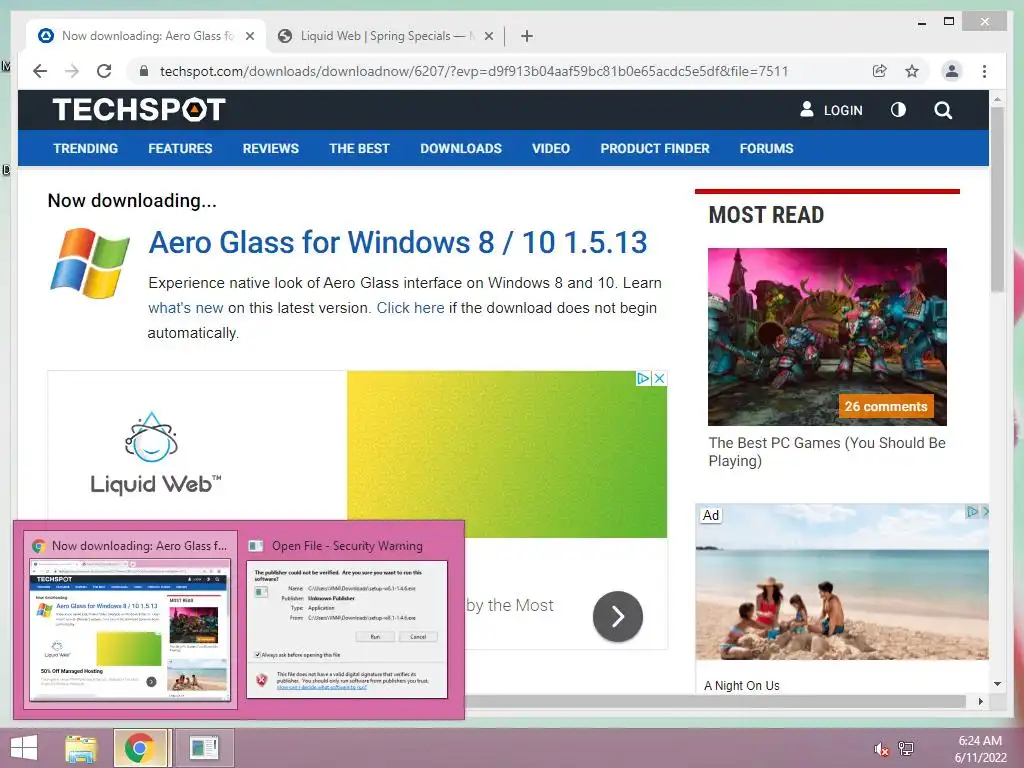The height and width of the screenshot is (768, 1024).
Task: Open the Windows Start button
Action: point(24,748)
